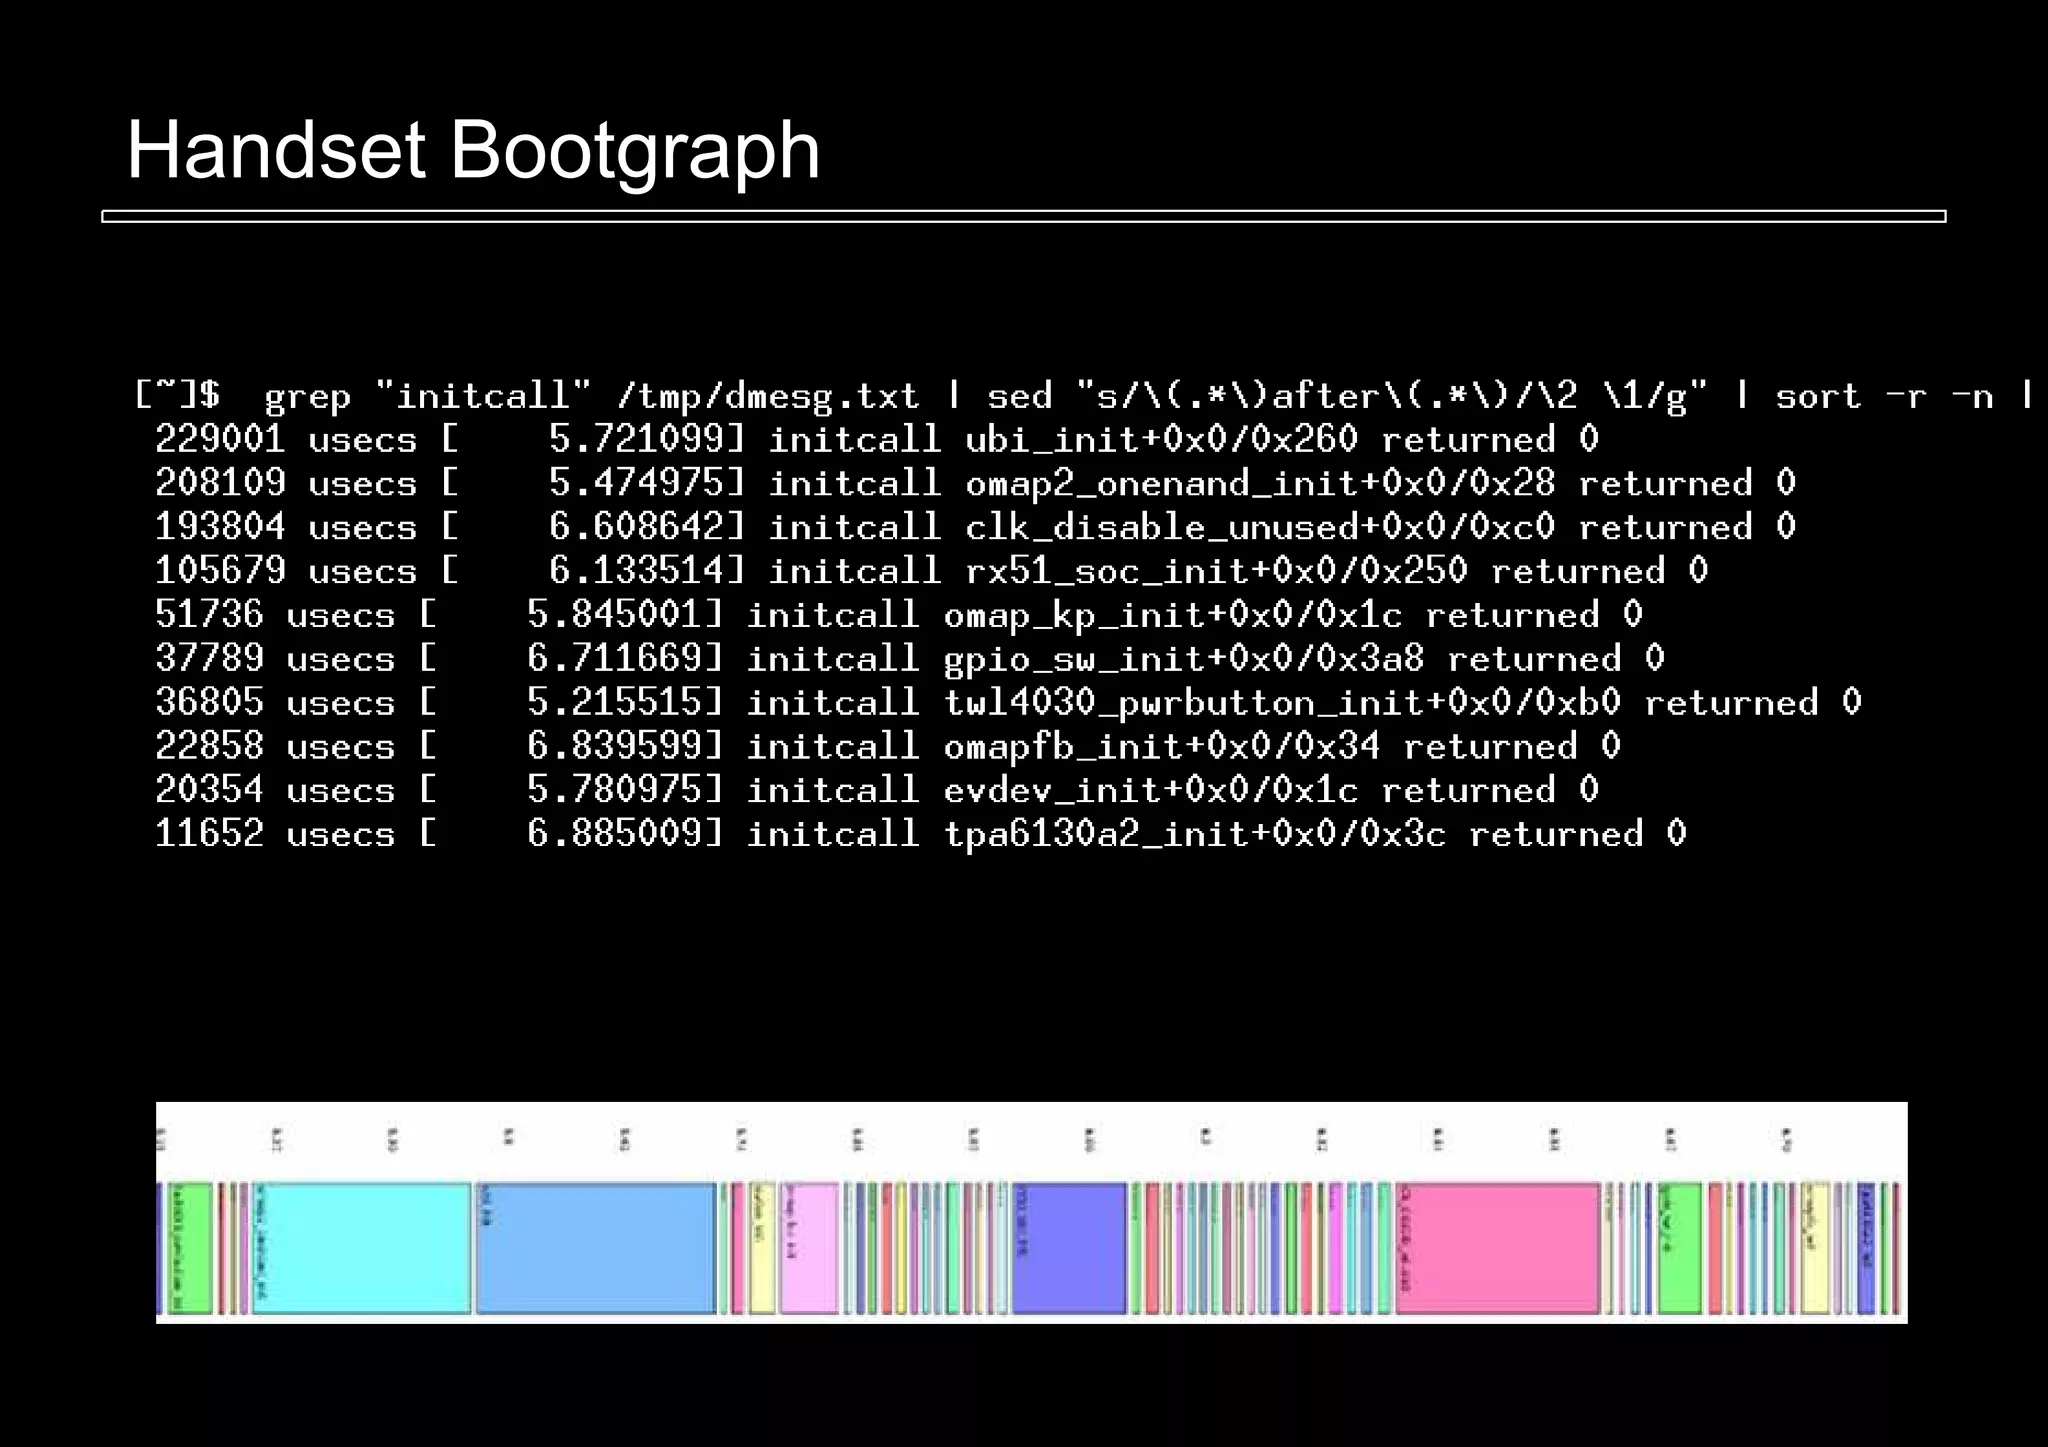Click the 20354 usecs value
Image resolution: width=2048 pixels, height=1447 pixels.
coord(275,790)
